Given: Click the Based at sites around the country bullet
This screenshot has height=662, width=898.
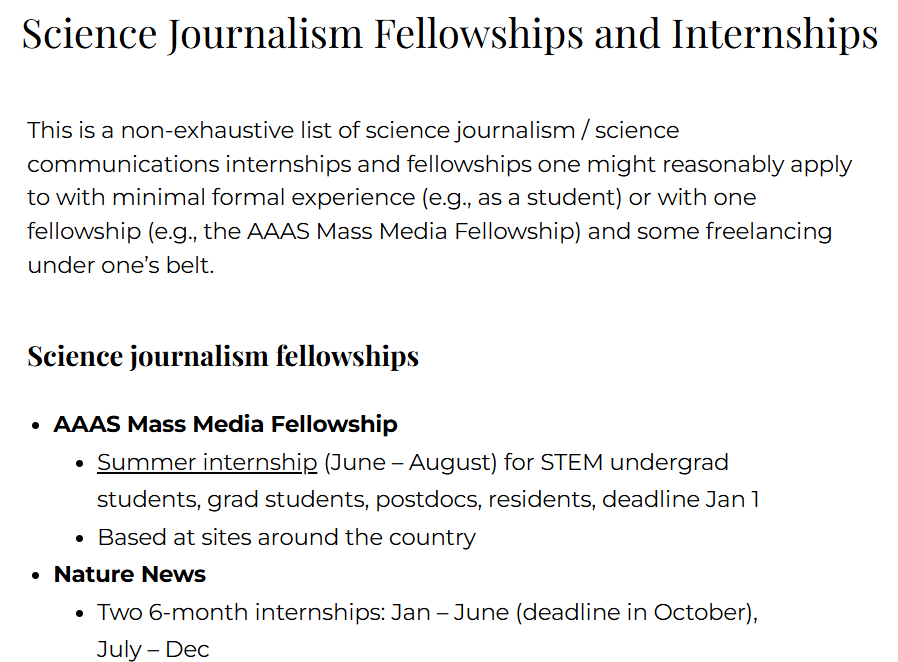Looking at the screenshot, I should (286, 537).
